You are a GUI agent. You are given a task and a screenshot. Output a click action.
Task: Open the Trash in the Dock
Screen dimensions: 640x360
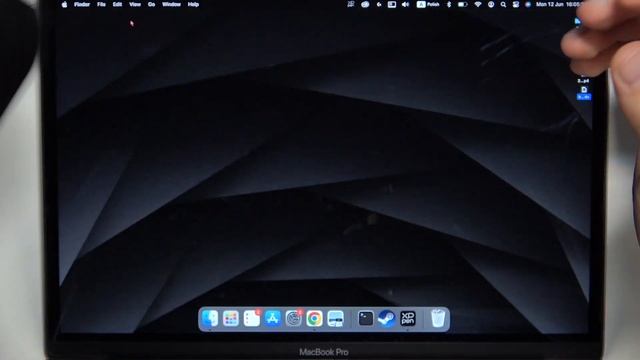(438, 318)
